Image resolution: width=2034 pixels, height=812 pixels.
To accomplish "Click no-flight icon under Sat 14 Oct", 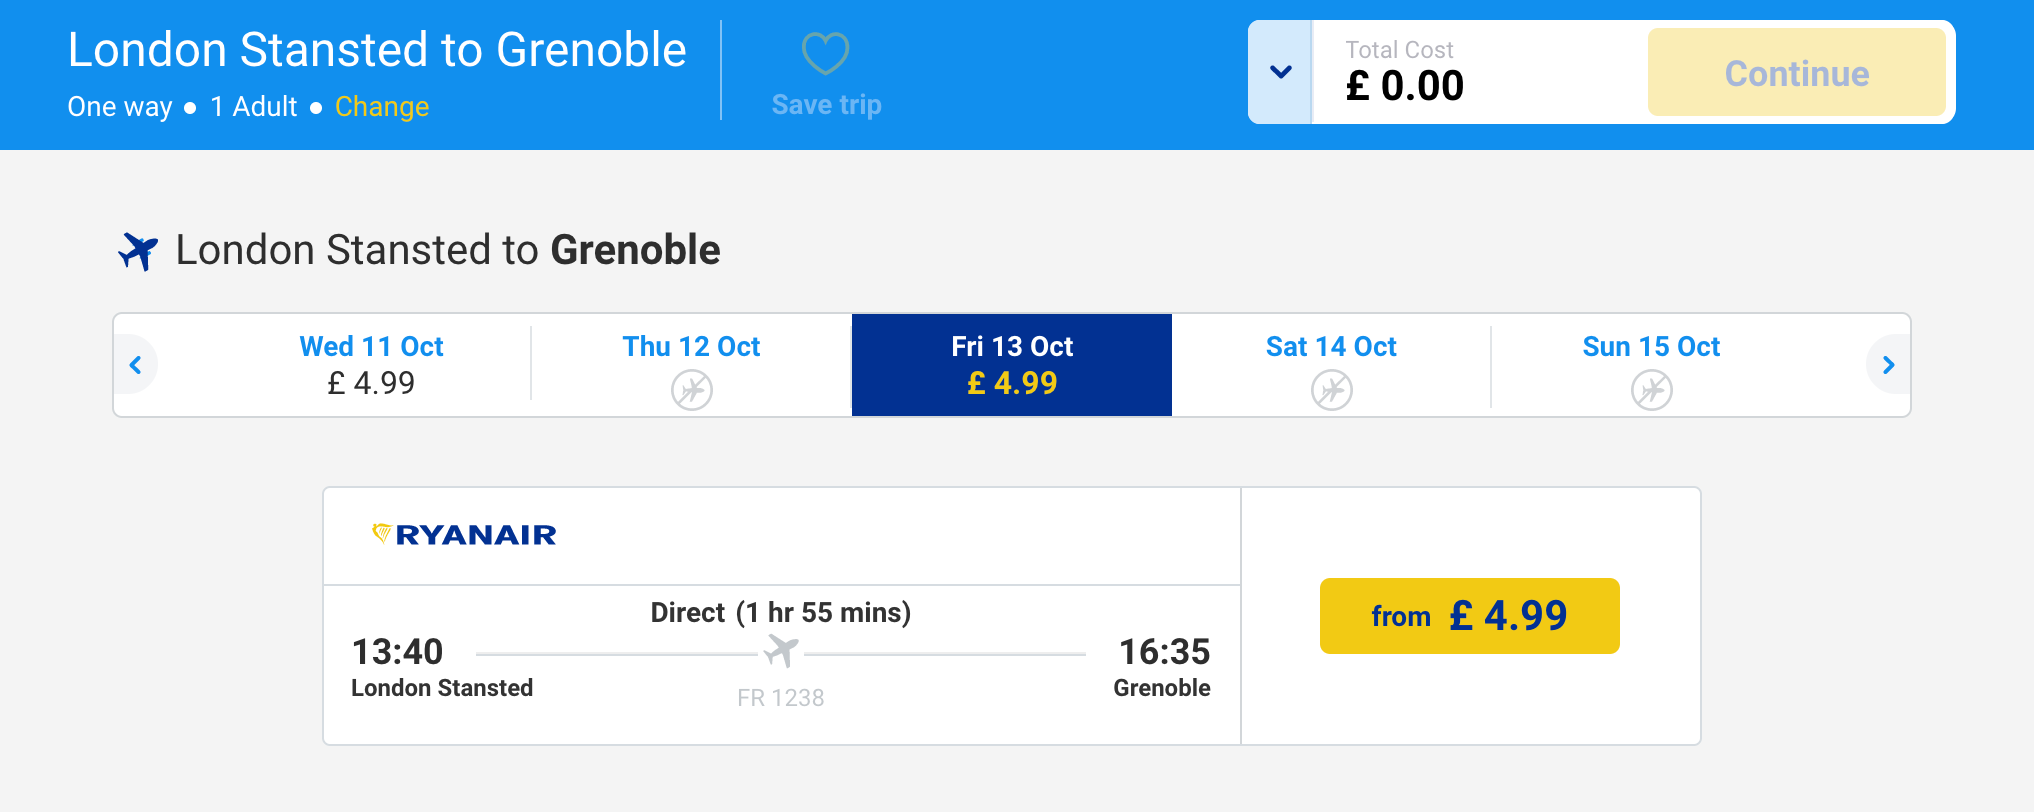I will 1331,389.
